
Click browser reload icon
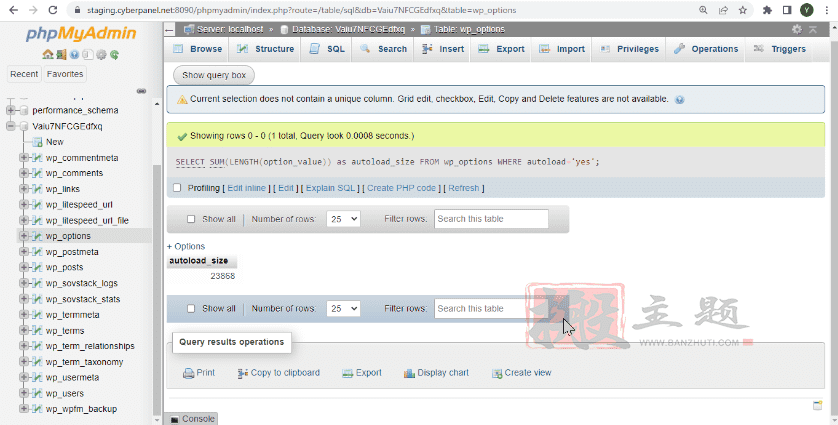[52, 10]
